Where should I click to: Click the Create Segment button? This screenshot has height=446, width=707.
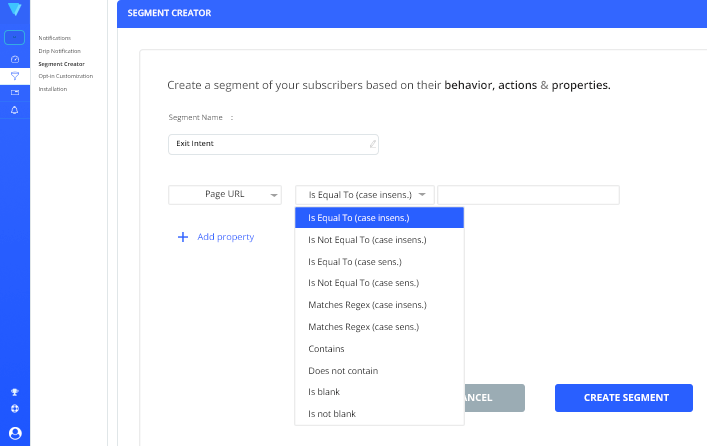tap(624, 397)
